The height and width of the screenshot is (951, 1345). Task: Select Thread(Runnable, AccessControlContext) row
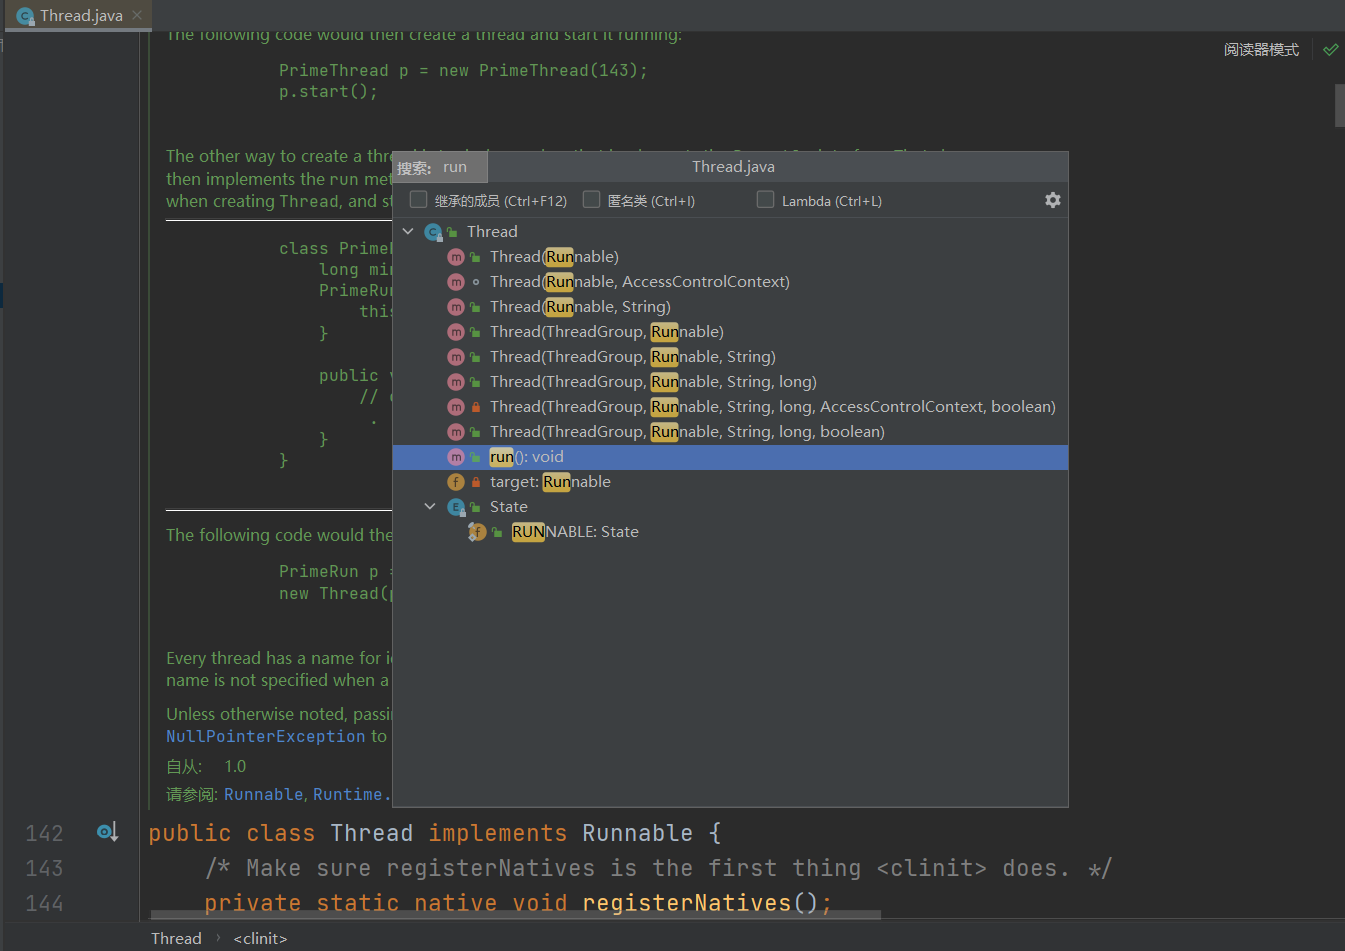tap(730, 281)
